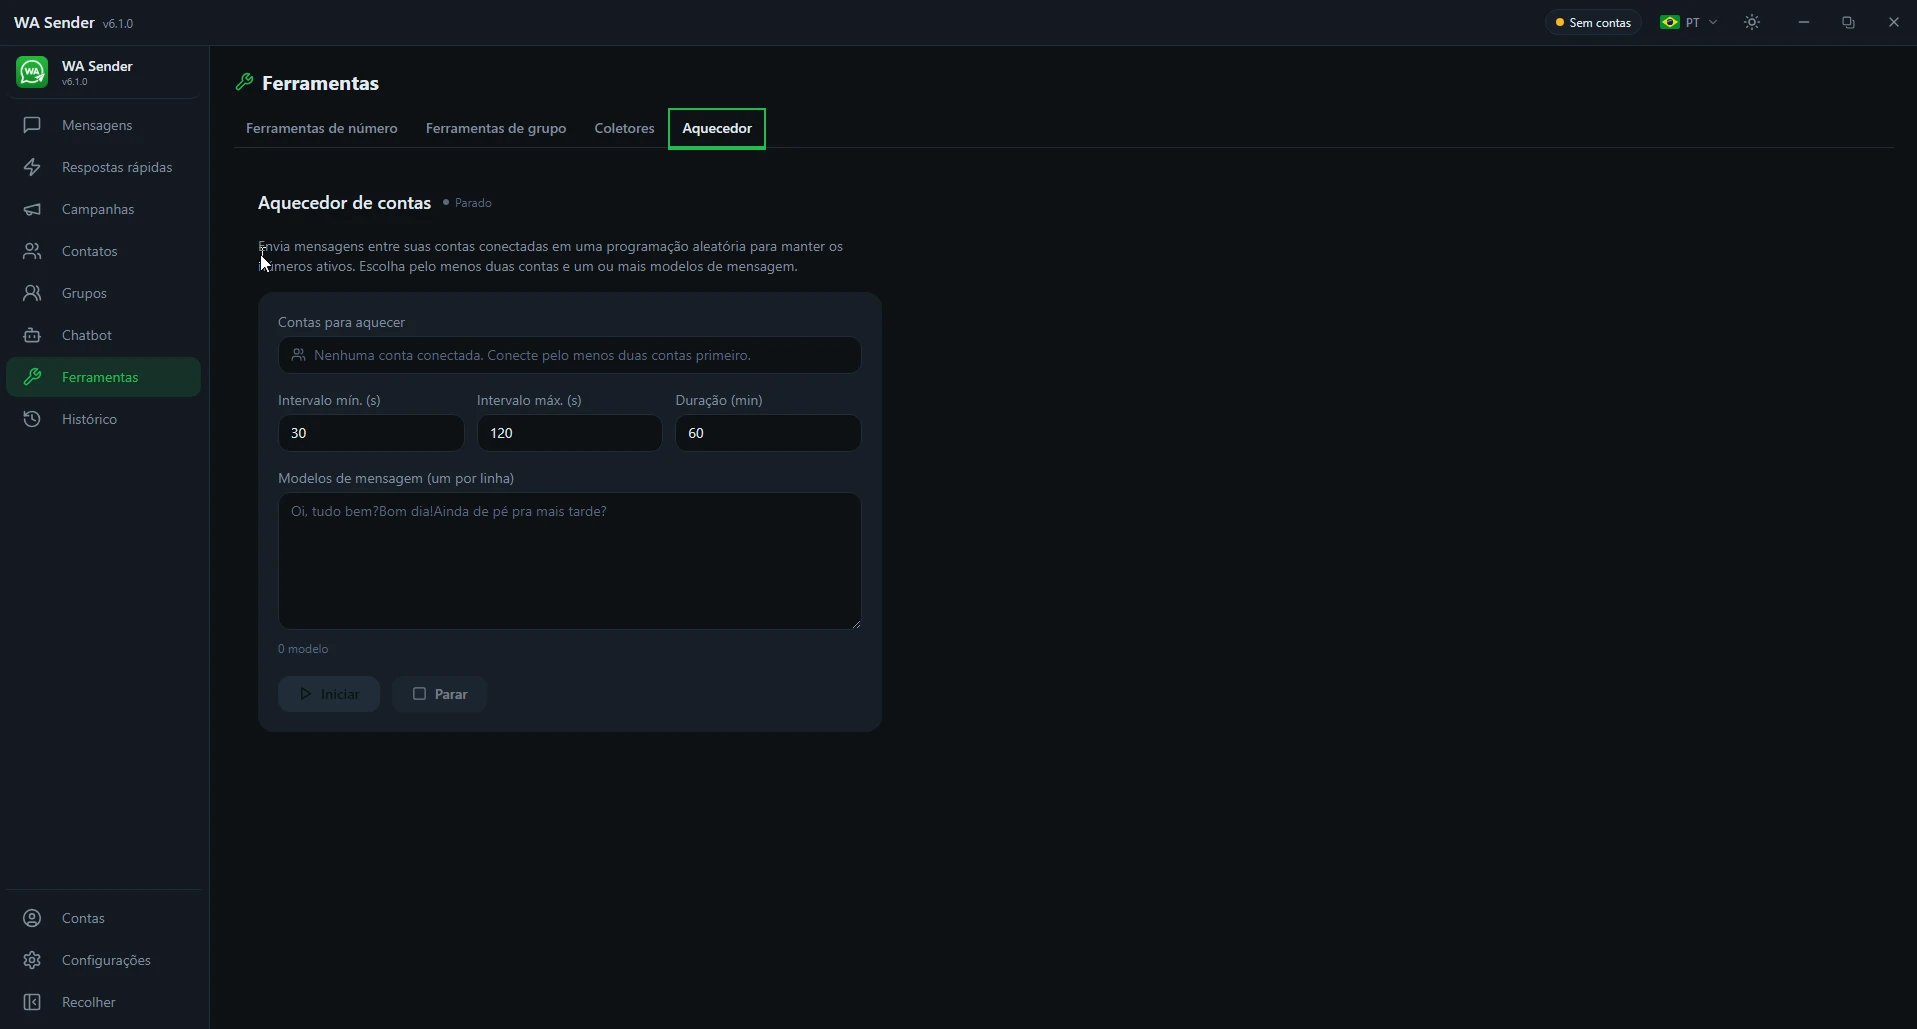
Task: Click the Contas user circle icon
Action: click(32, 918)
